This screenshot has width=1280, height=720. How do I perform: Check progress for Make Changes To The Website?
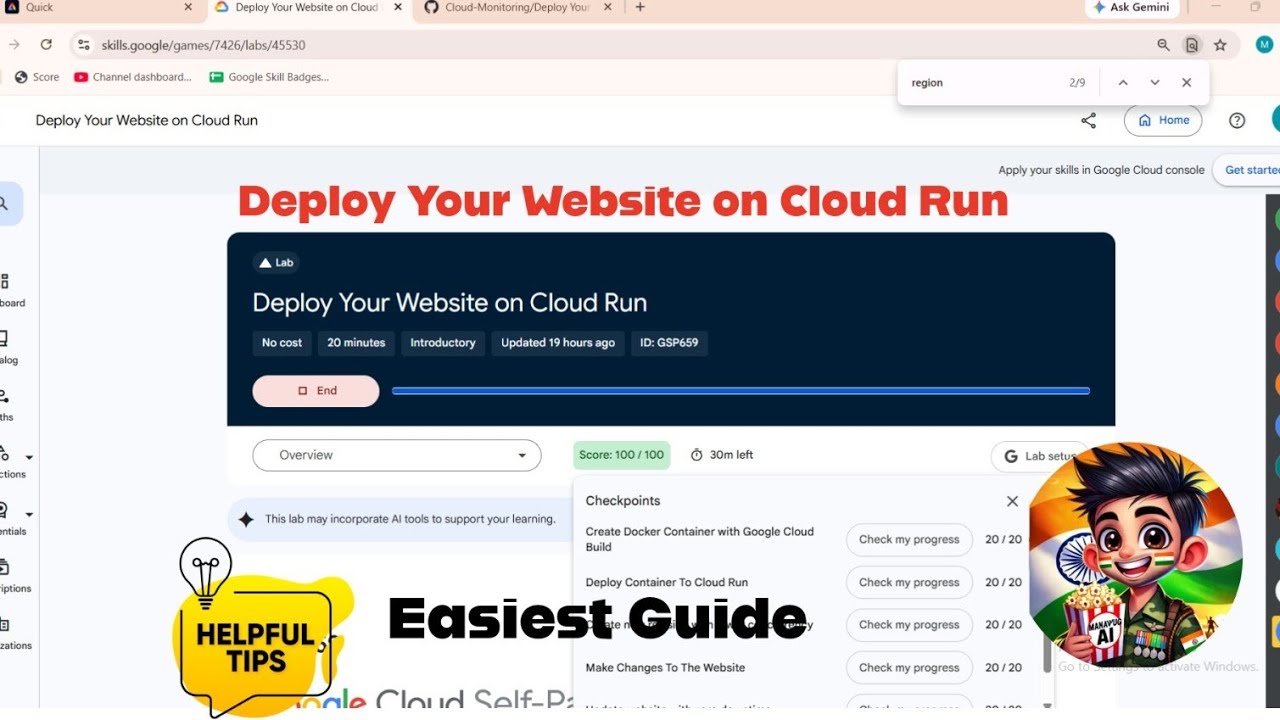click(x=909, y=667)
